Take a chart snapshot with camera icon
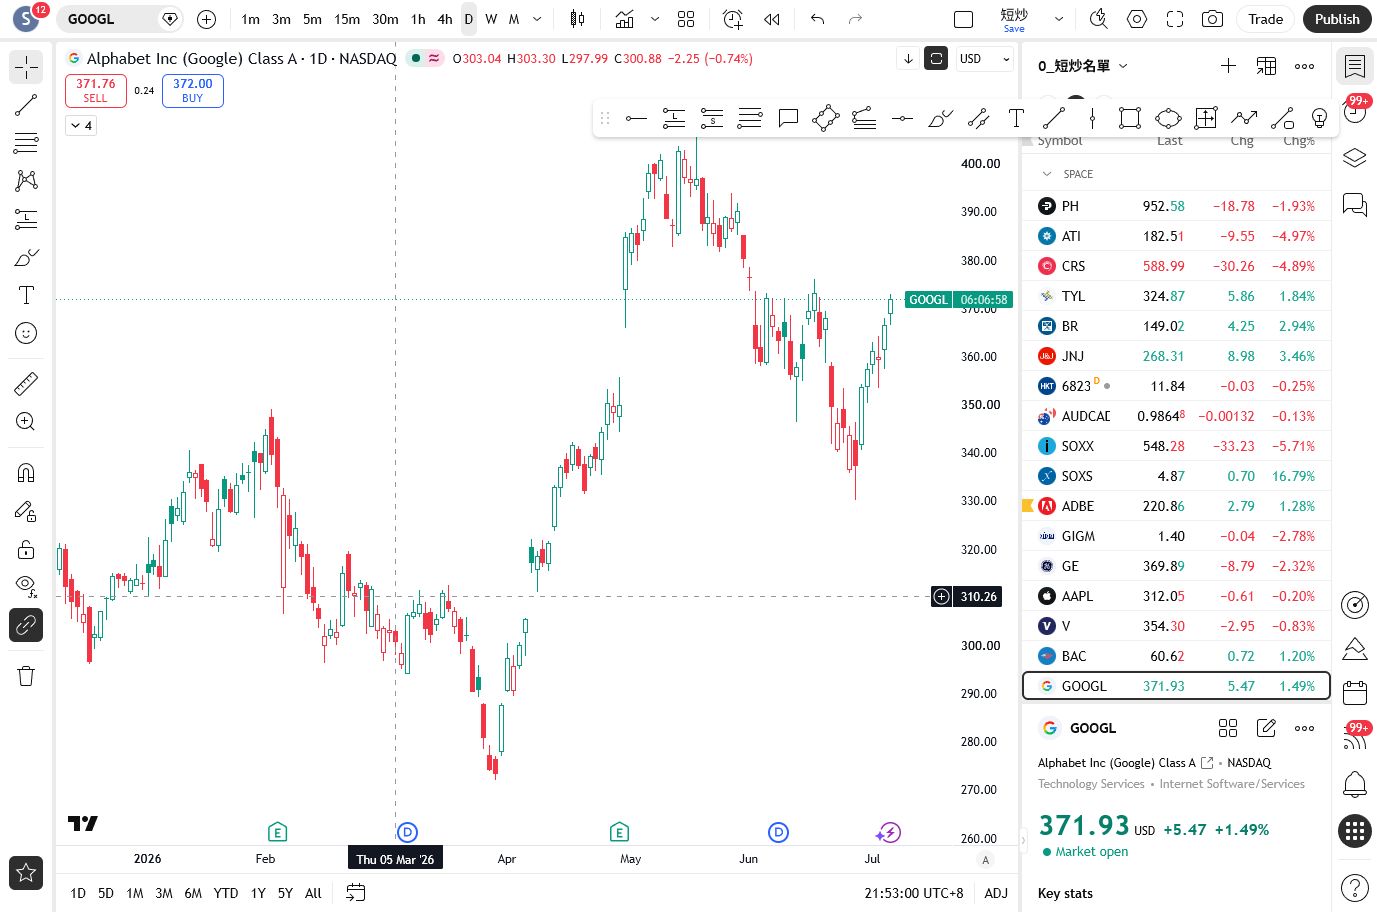The width and height of the screenshot is (1377, 912). point(1213,19)
